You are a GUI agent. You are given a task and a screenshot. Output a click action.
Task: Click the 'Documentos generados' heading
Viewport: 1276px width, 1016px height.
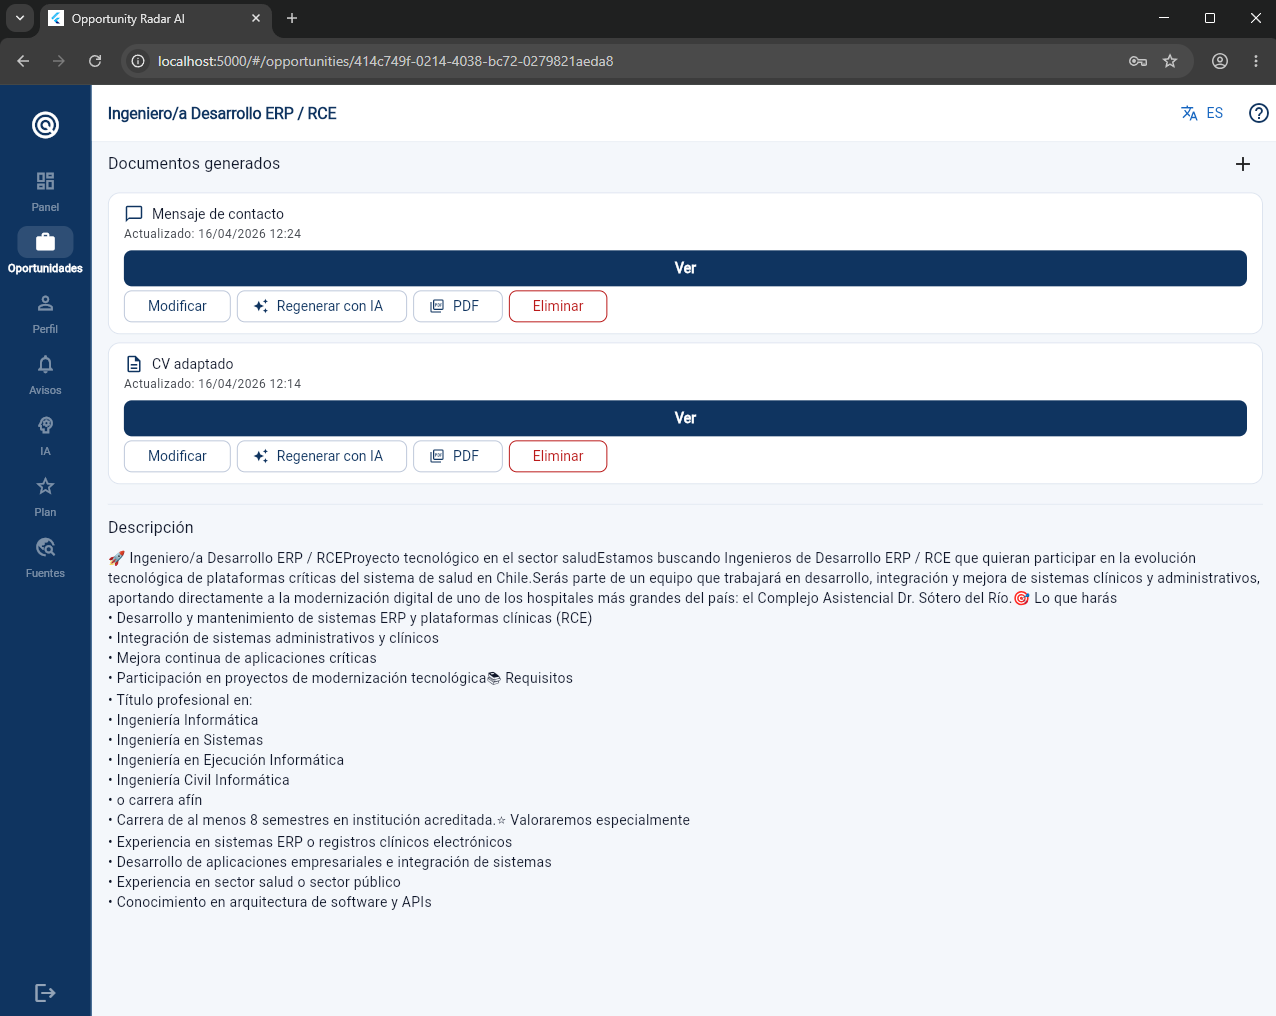pos(194,163)
